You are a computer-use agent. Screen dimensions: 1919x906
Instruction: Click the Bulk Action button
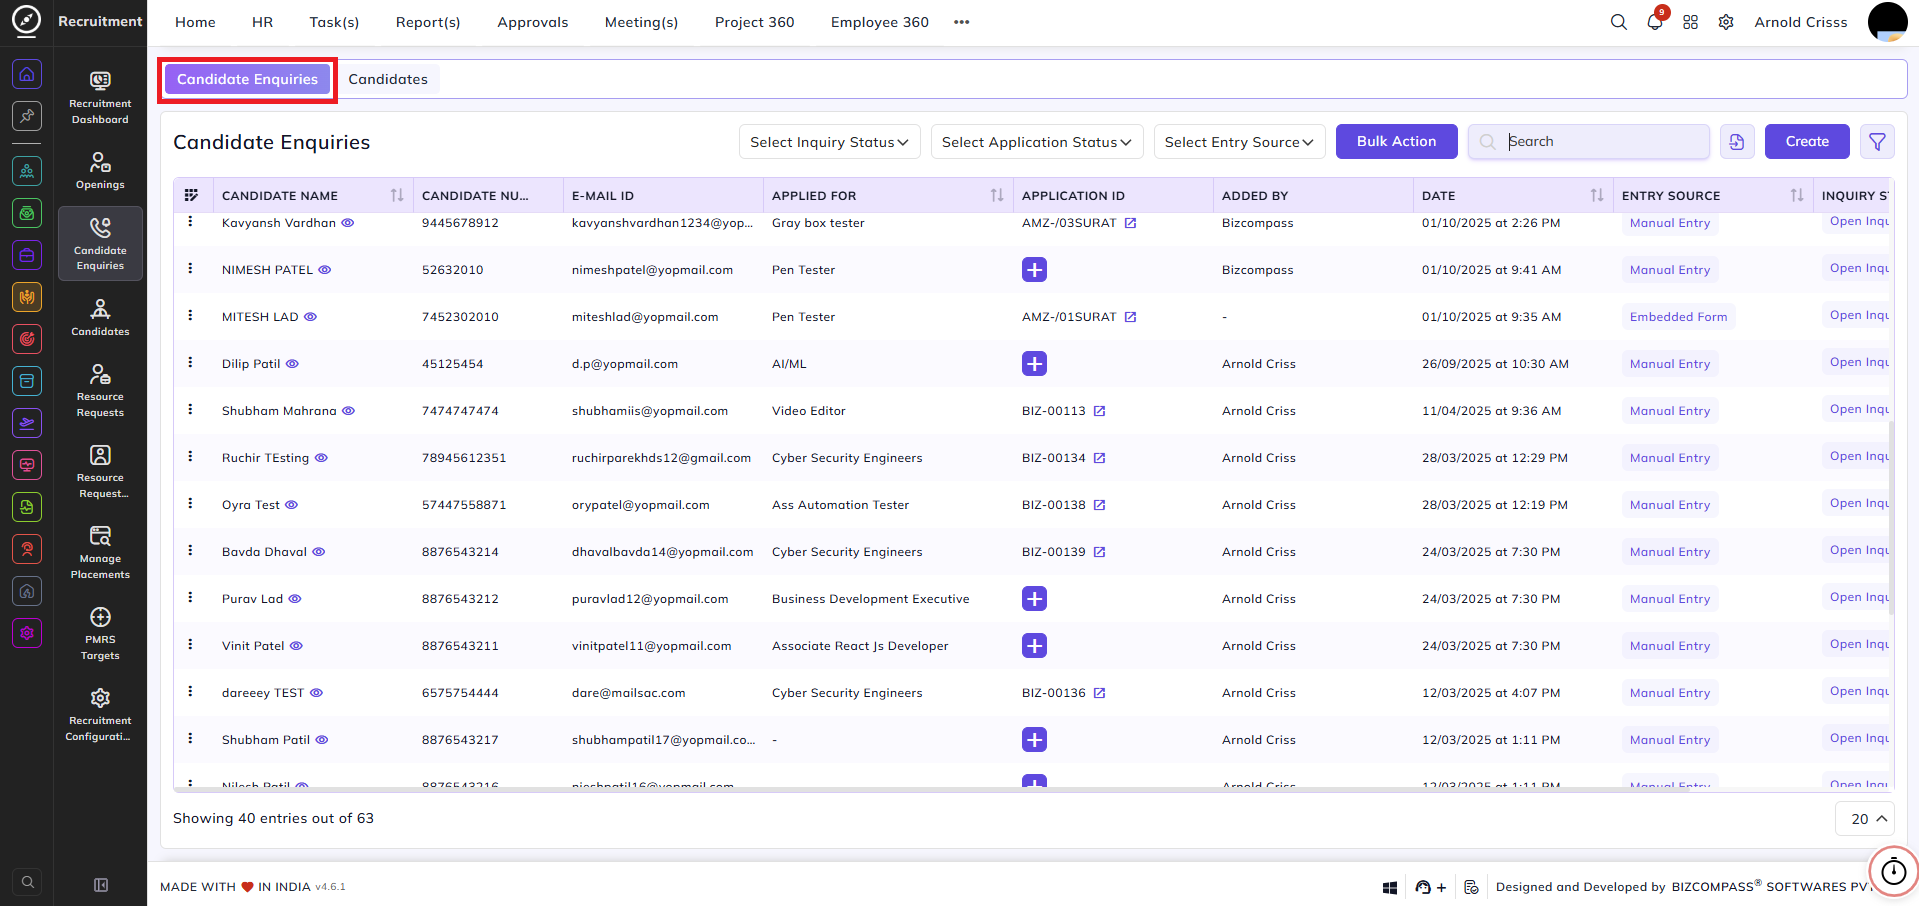1396,142
